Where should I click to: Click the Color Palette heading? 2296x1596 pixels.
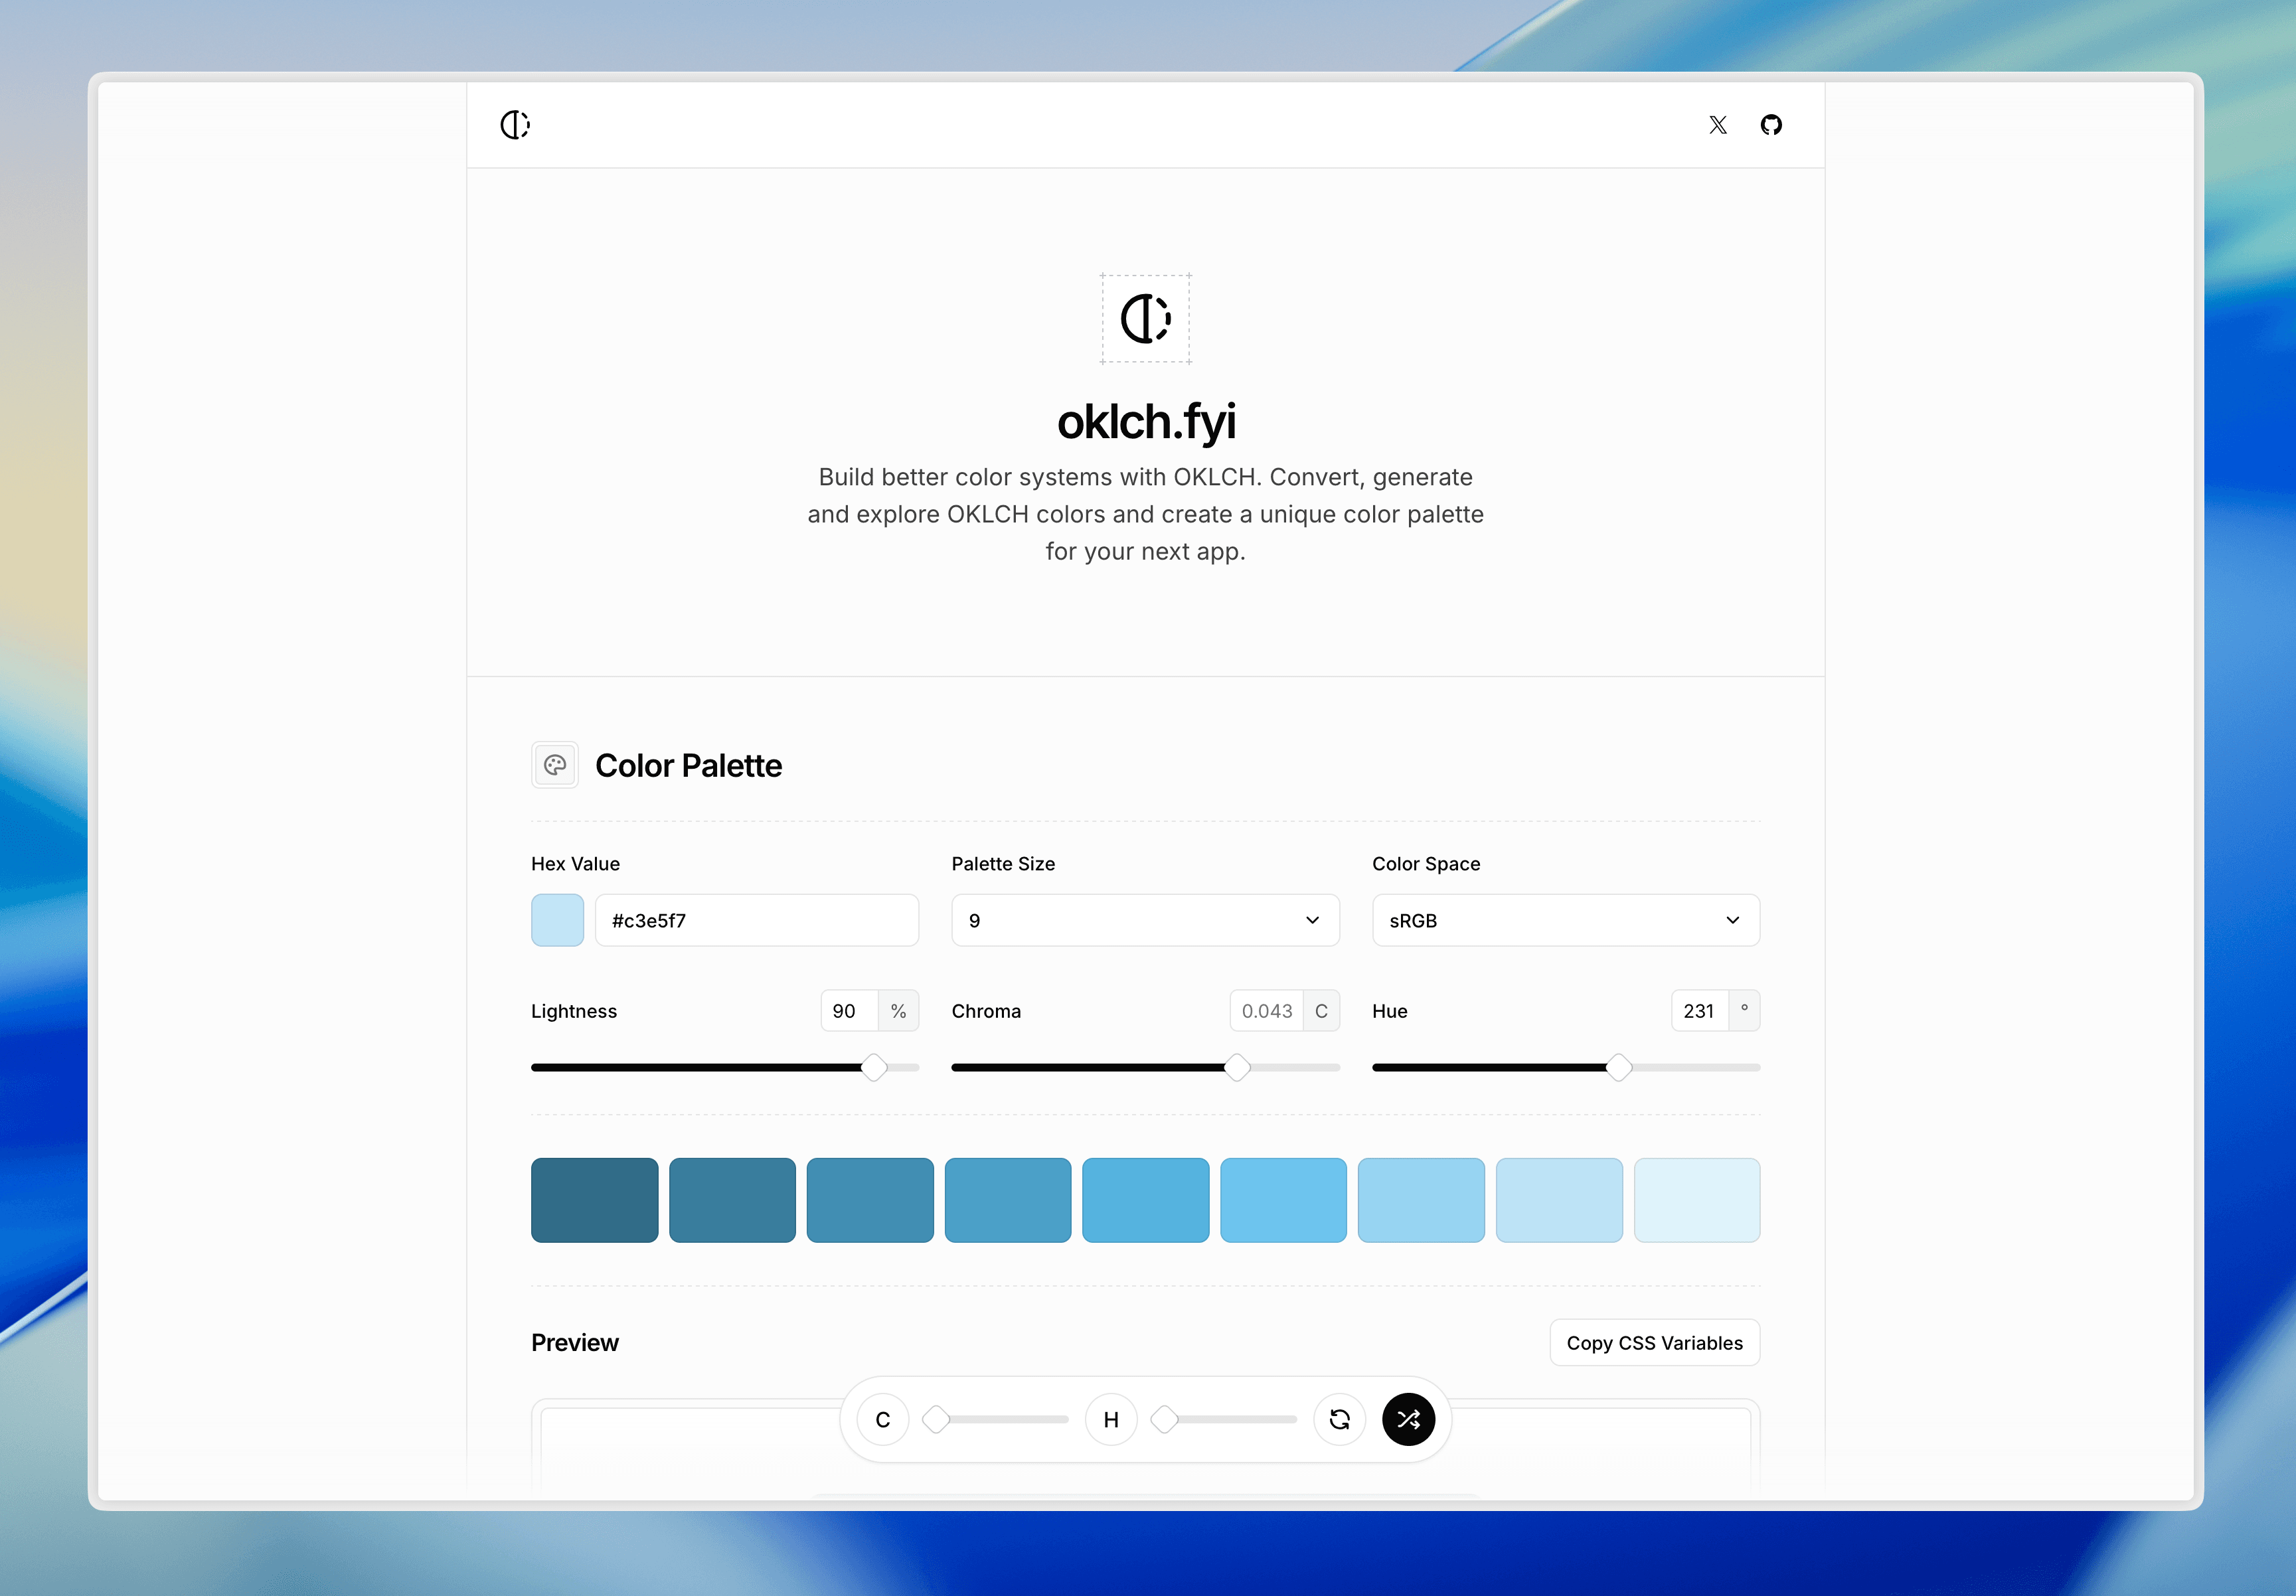tap(688, 766)
